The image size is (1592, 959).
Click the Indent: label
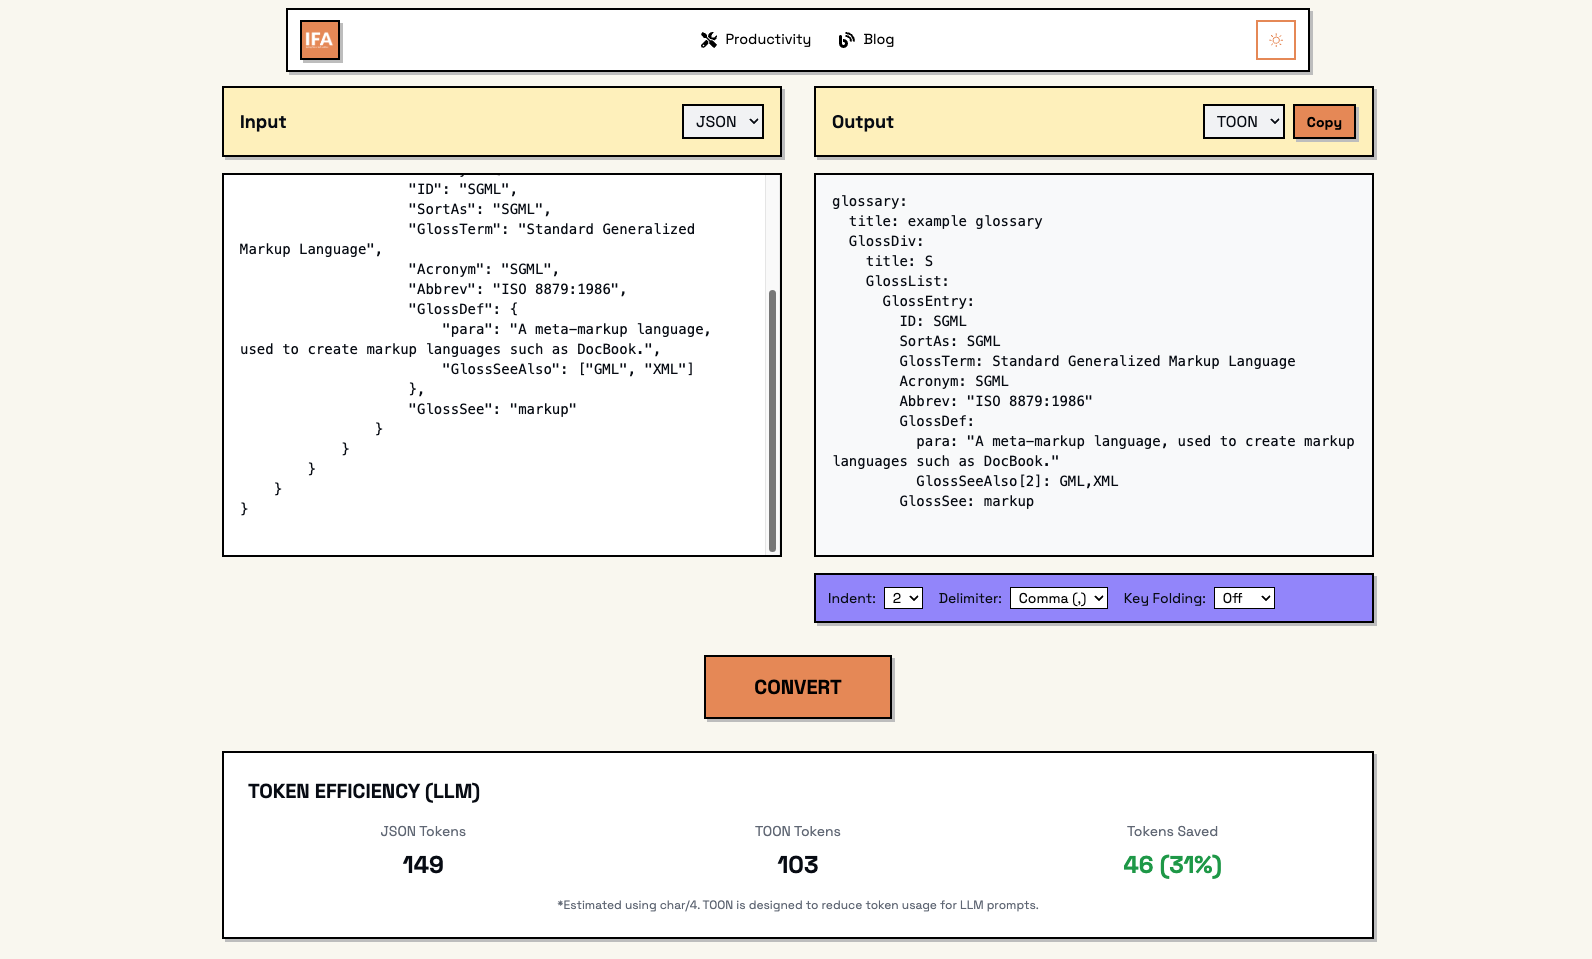(x=852, y=598)
